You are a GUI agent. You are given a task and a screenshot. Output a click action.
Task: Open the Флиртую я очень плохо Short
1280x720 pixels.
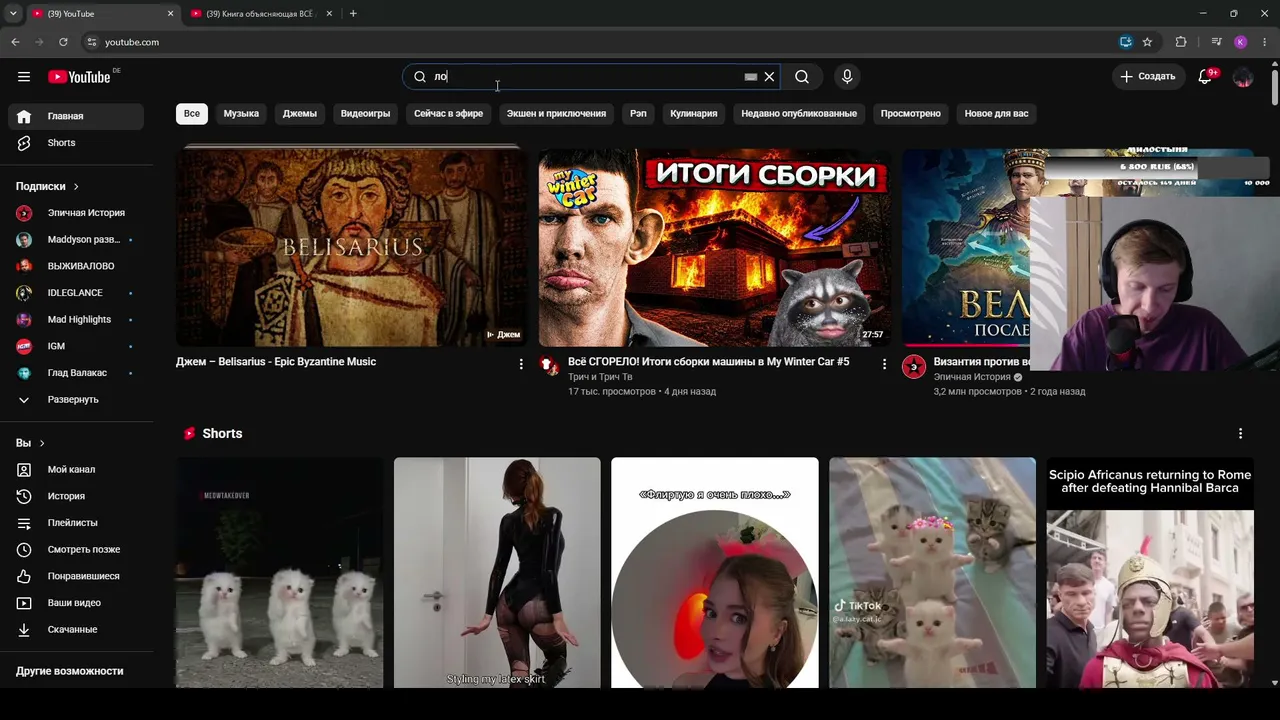tap(715, 573)
